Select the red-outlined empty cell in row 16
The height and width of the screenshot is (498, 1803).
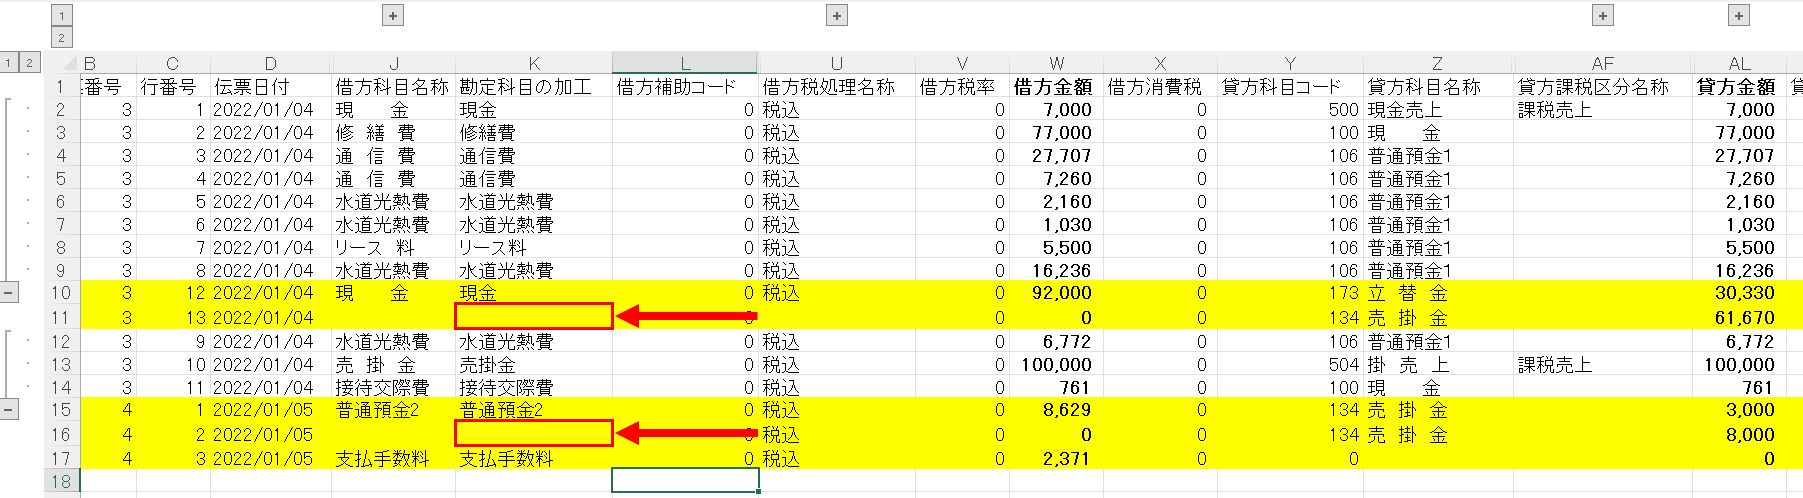pyautogui.click(x=534, y=434)
